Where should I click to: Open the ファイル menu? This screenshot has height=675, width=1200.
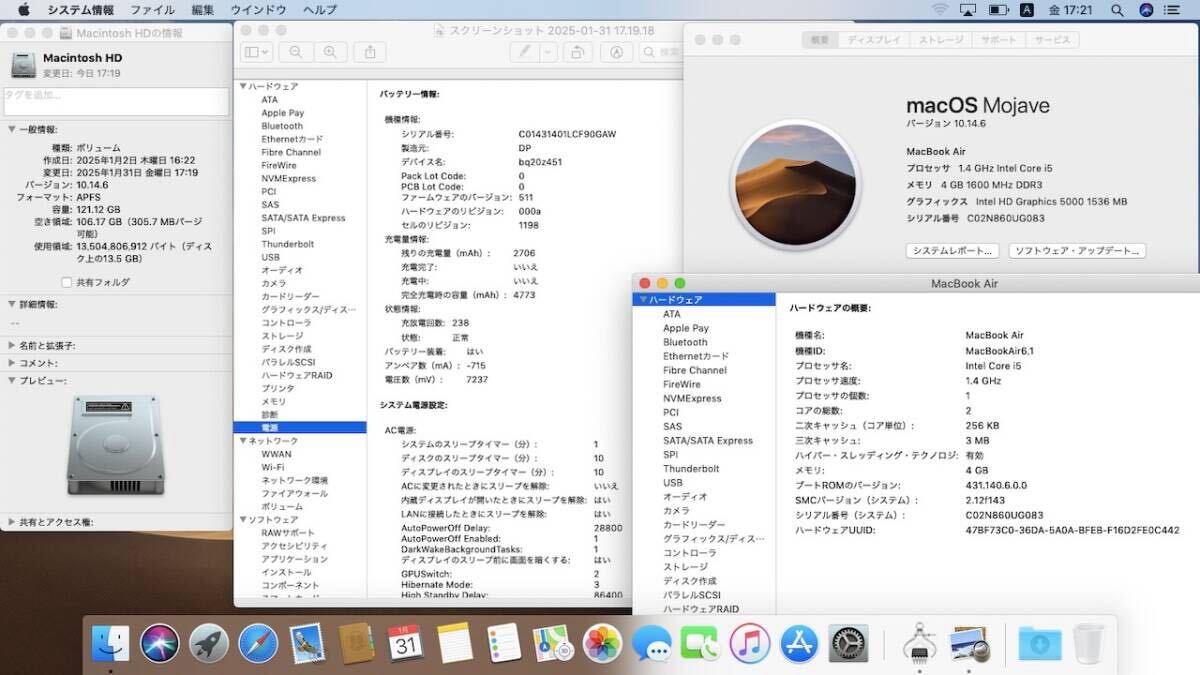click(152, 10)
